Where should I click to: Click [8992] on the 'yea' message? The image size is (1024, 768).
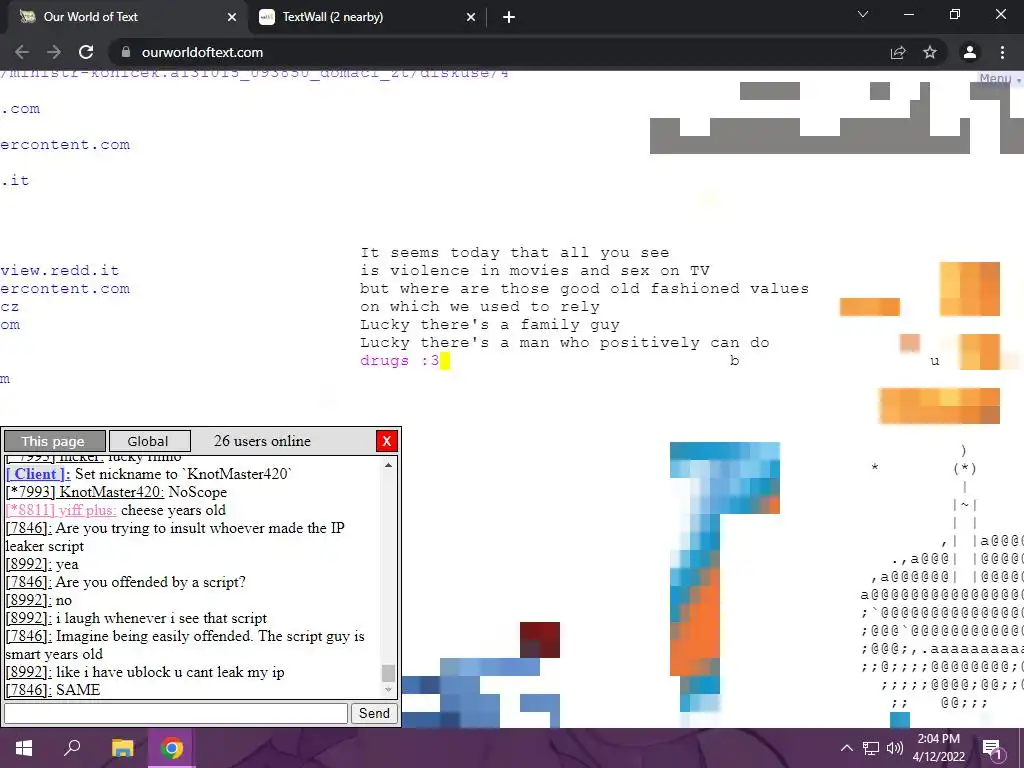click(29, 564)
